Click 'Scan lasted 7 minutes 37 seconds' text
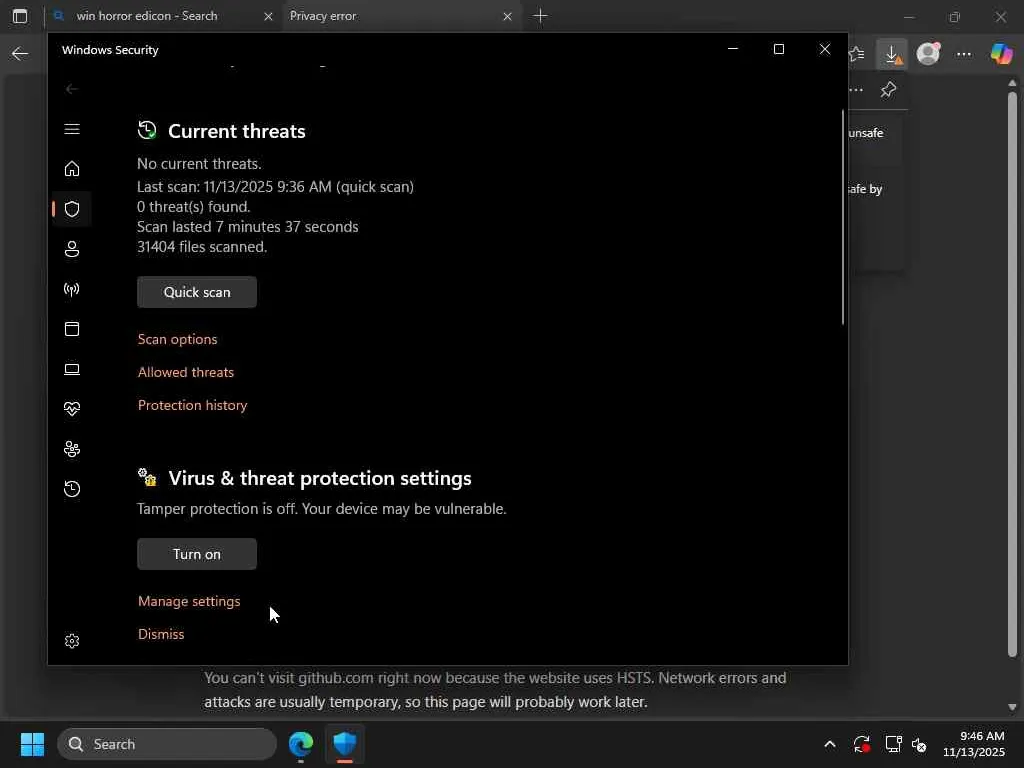 coord(248,227)
